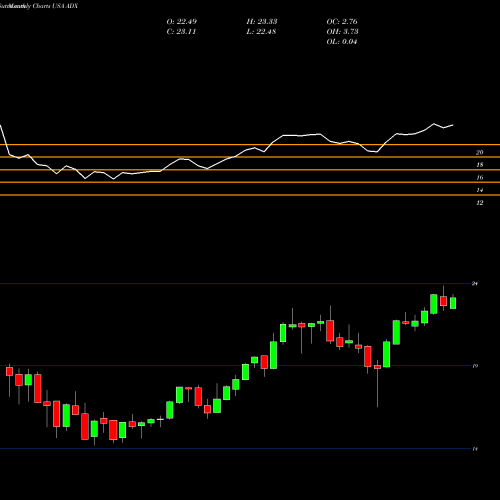Click the long-wick red candle near price 19
The image size is (500, 500).
(x=377, y=367)
